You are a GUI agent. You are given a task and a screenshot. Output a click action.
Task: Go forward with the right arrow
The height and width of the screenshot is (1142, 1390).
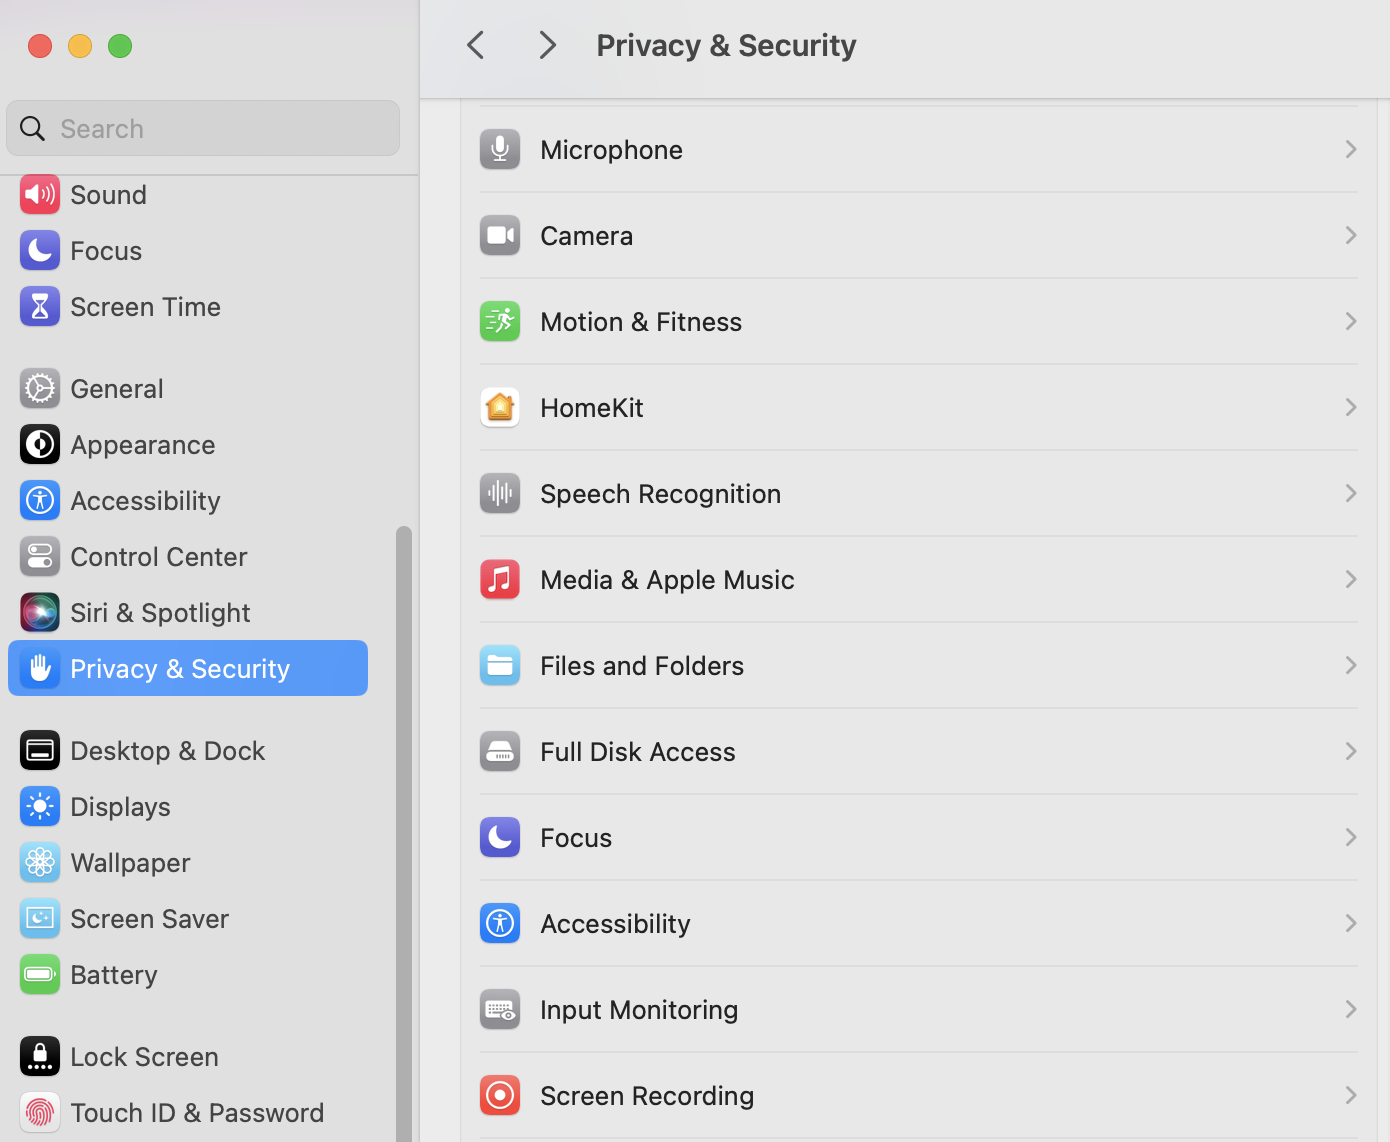tap(547, 45)
